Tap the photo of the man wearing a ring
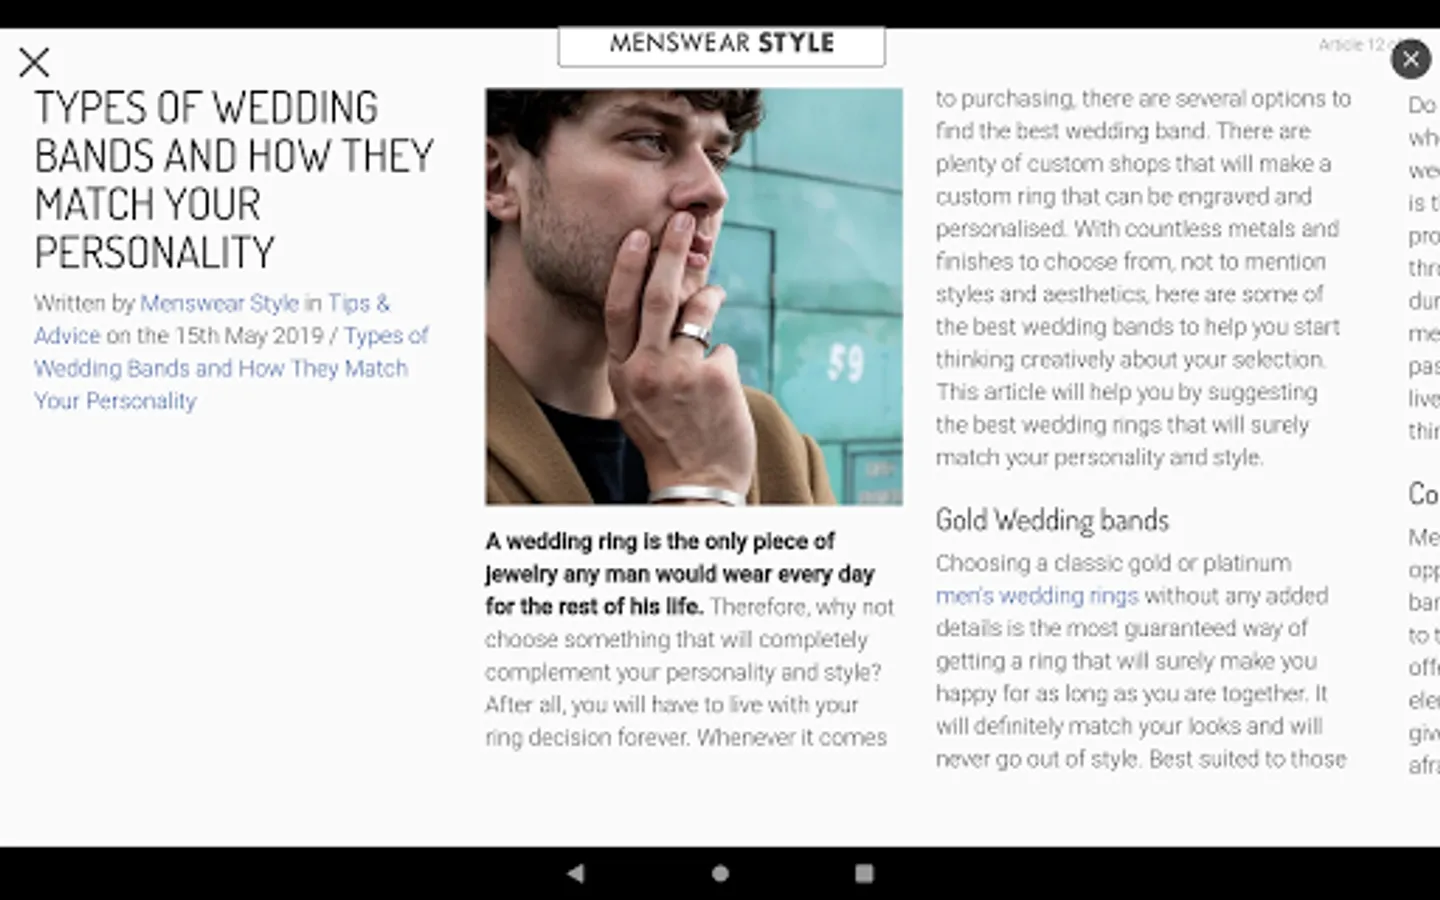This screenshot has height=900, width=1440. click(x=694, y=297)
